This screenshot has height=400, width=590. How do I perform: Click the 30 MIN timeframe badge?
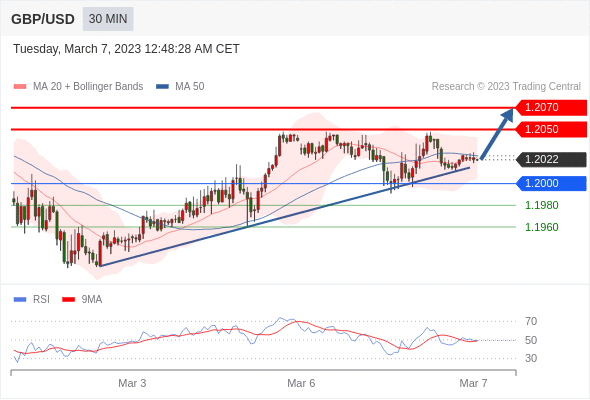(x=108, y=19)
